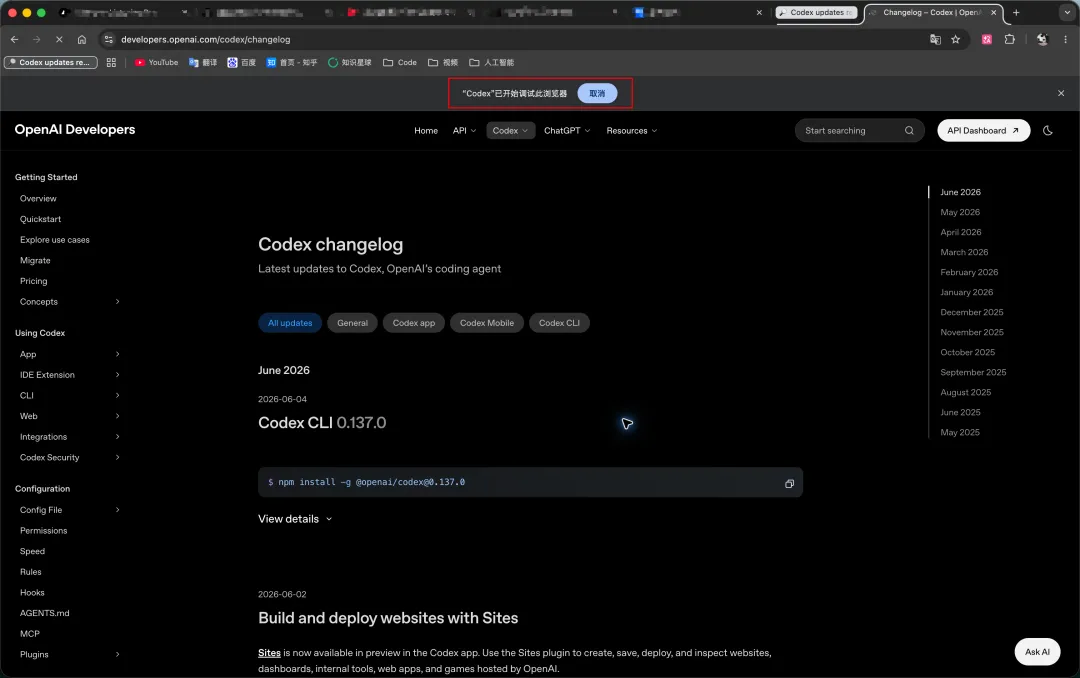1080x678 pixels.
Task: Open site information icon in address bar
Action: tap(108, 39)
